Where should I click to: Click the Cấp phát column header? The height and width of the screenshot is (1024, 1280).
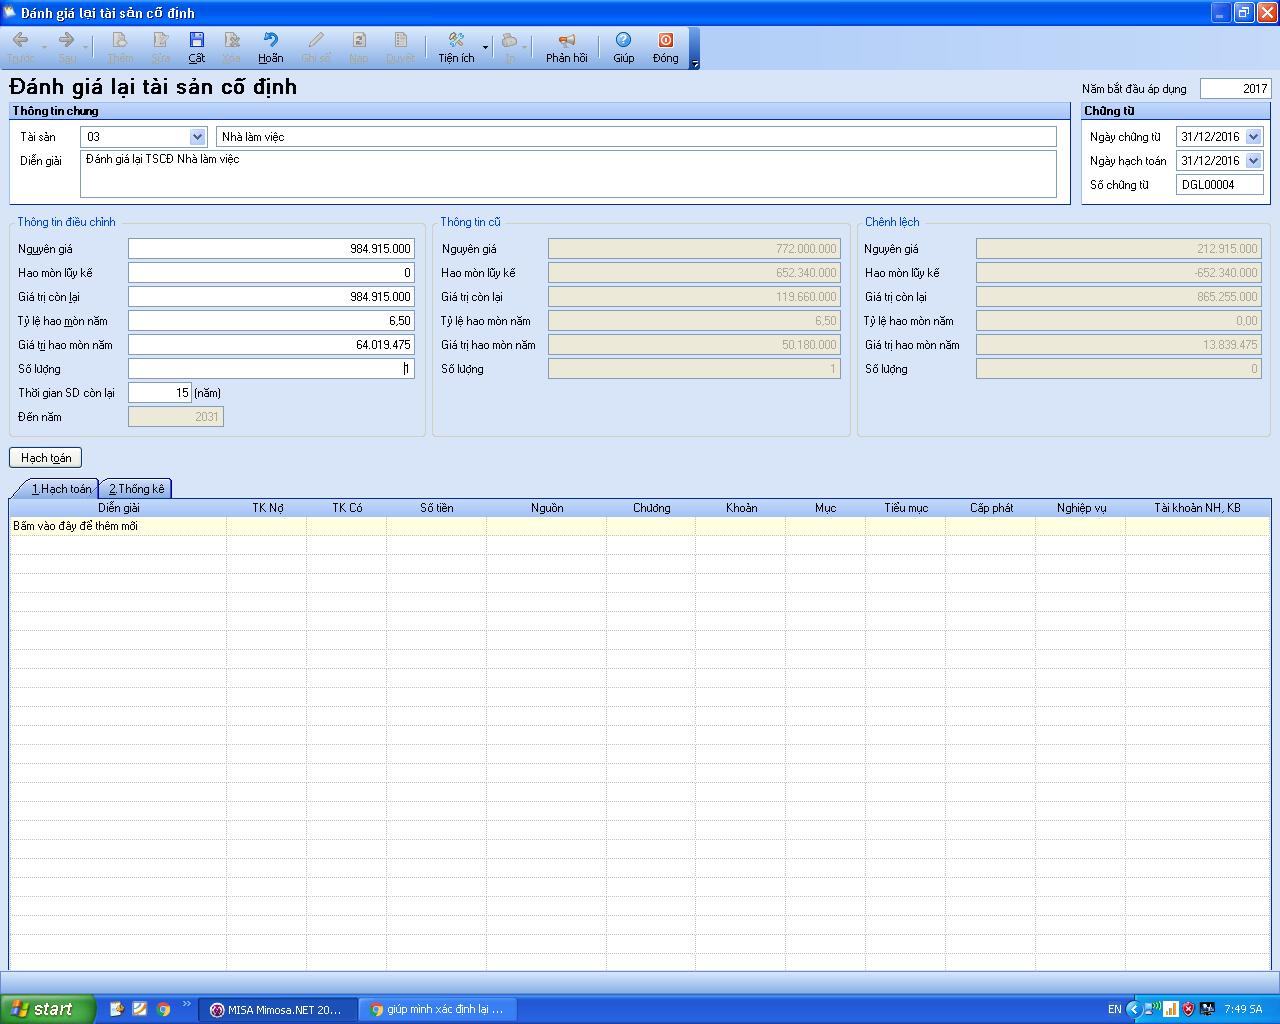pyautogui.click(x=991, y=508)
